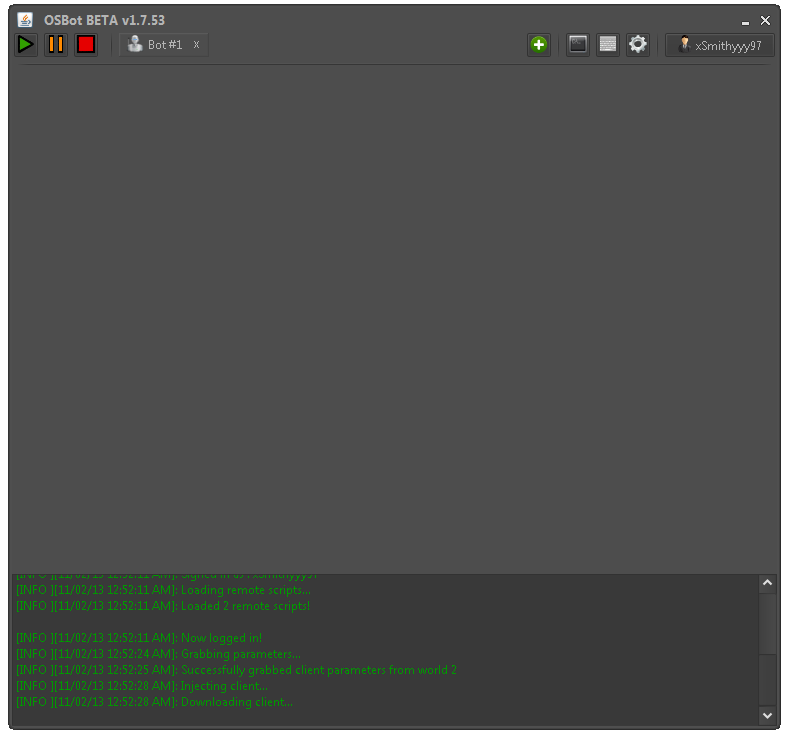Screen dimensions: 793x740
Task: Select the Bot #1 tab
Action: (x=157, y=45)
